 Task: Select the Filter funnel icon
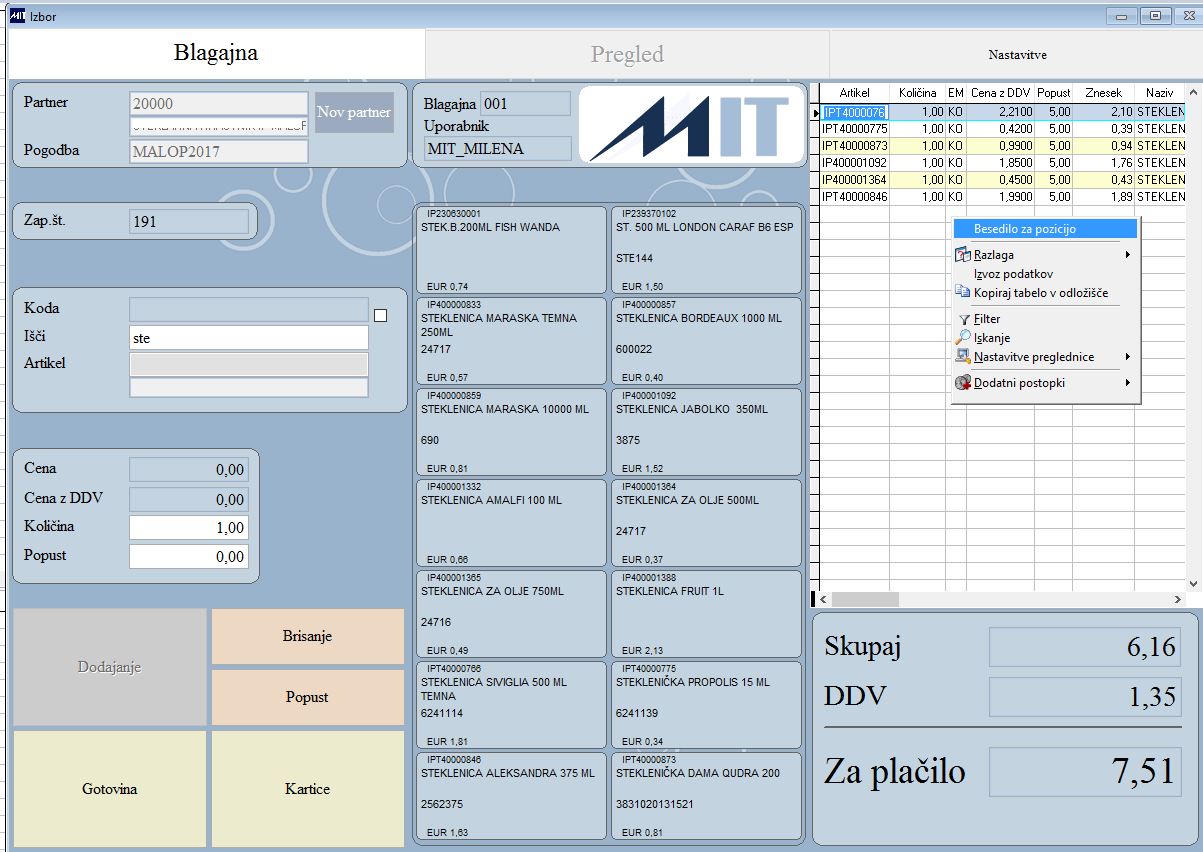point(963,319)
